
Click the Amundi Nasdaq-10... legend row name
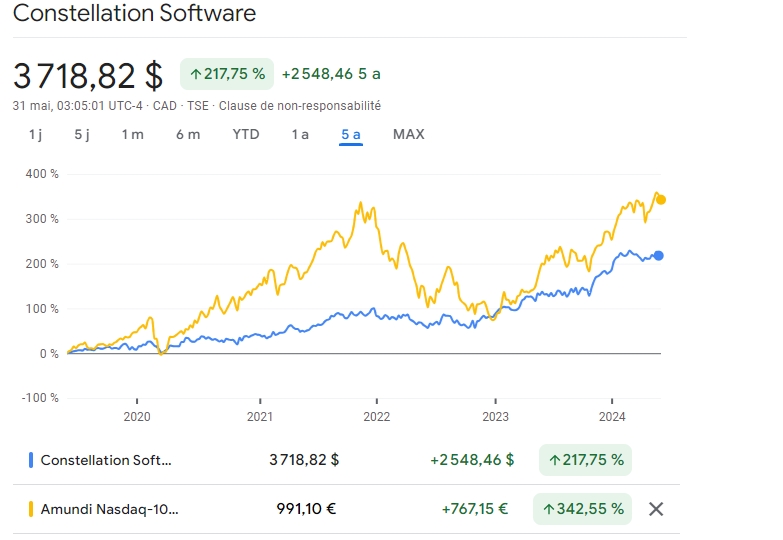109,509
